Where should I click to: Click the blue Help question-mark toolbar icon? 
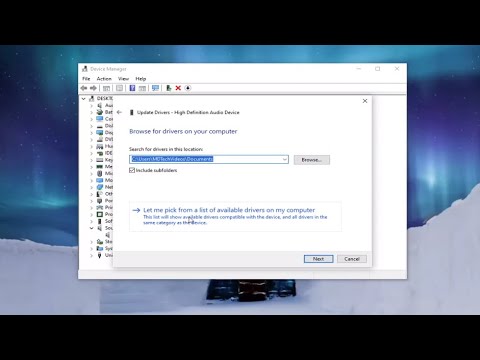click(x=132, y=88)
